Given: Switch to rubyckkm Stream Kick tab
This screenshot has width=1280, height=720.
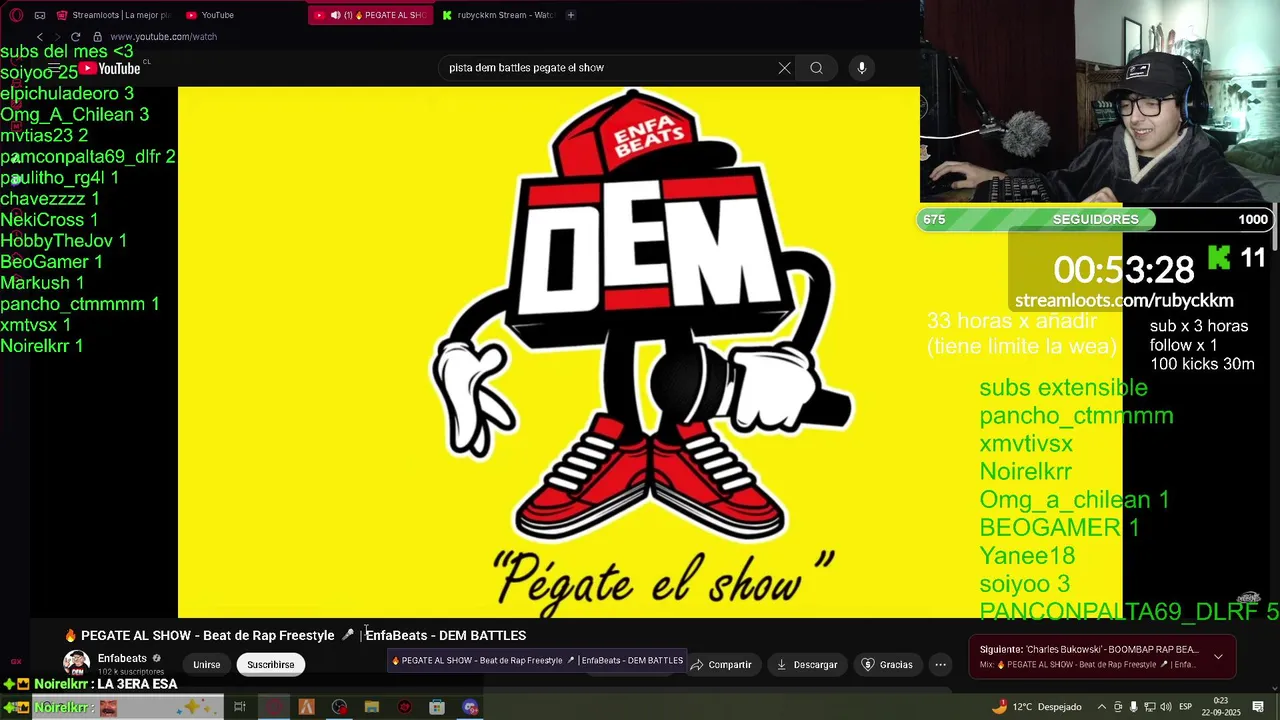Looking at the screenshot, I should pos(498,15).
